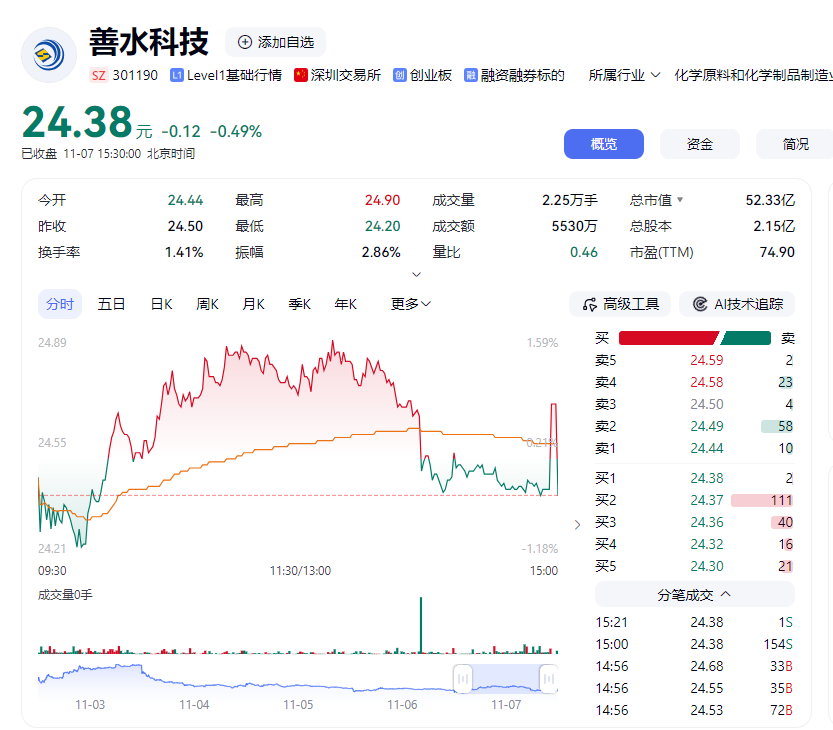Click the 买2 price 24.37
The height and width of the screenshot is (730, 833).
tap(707, 500)
